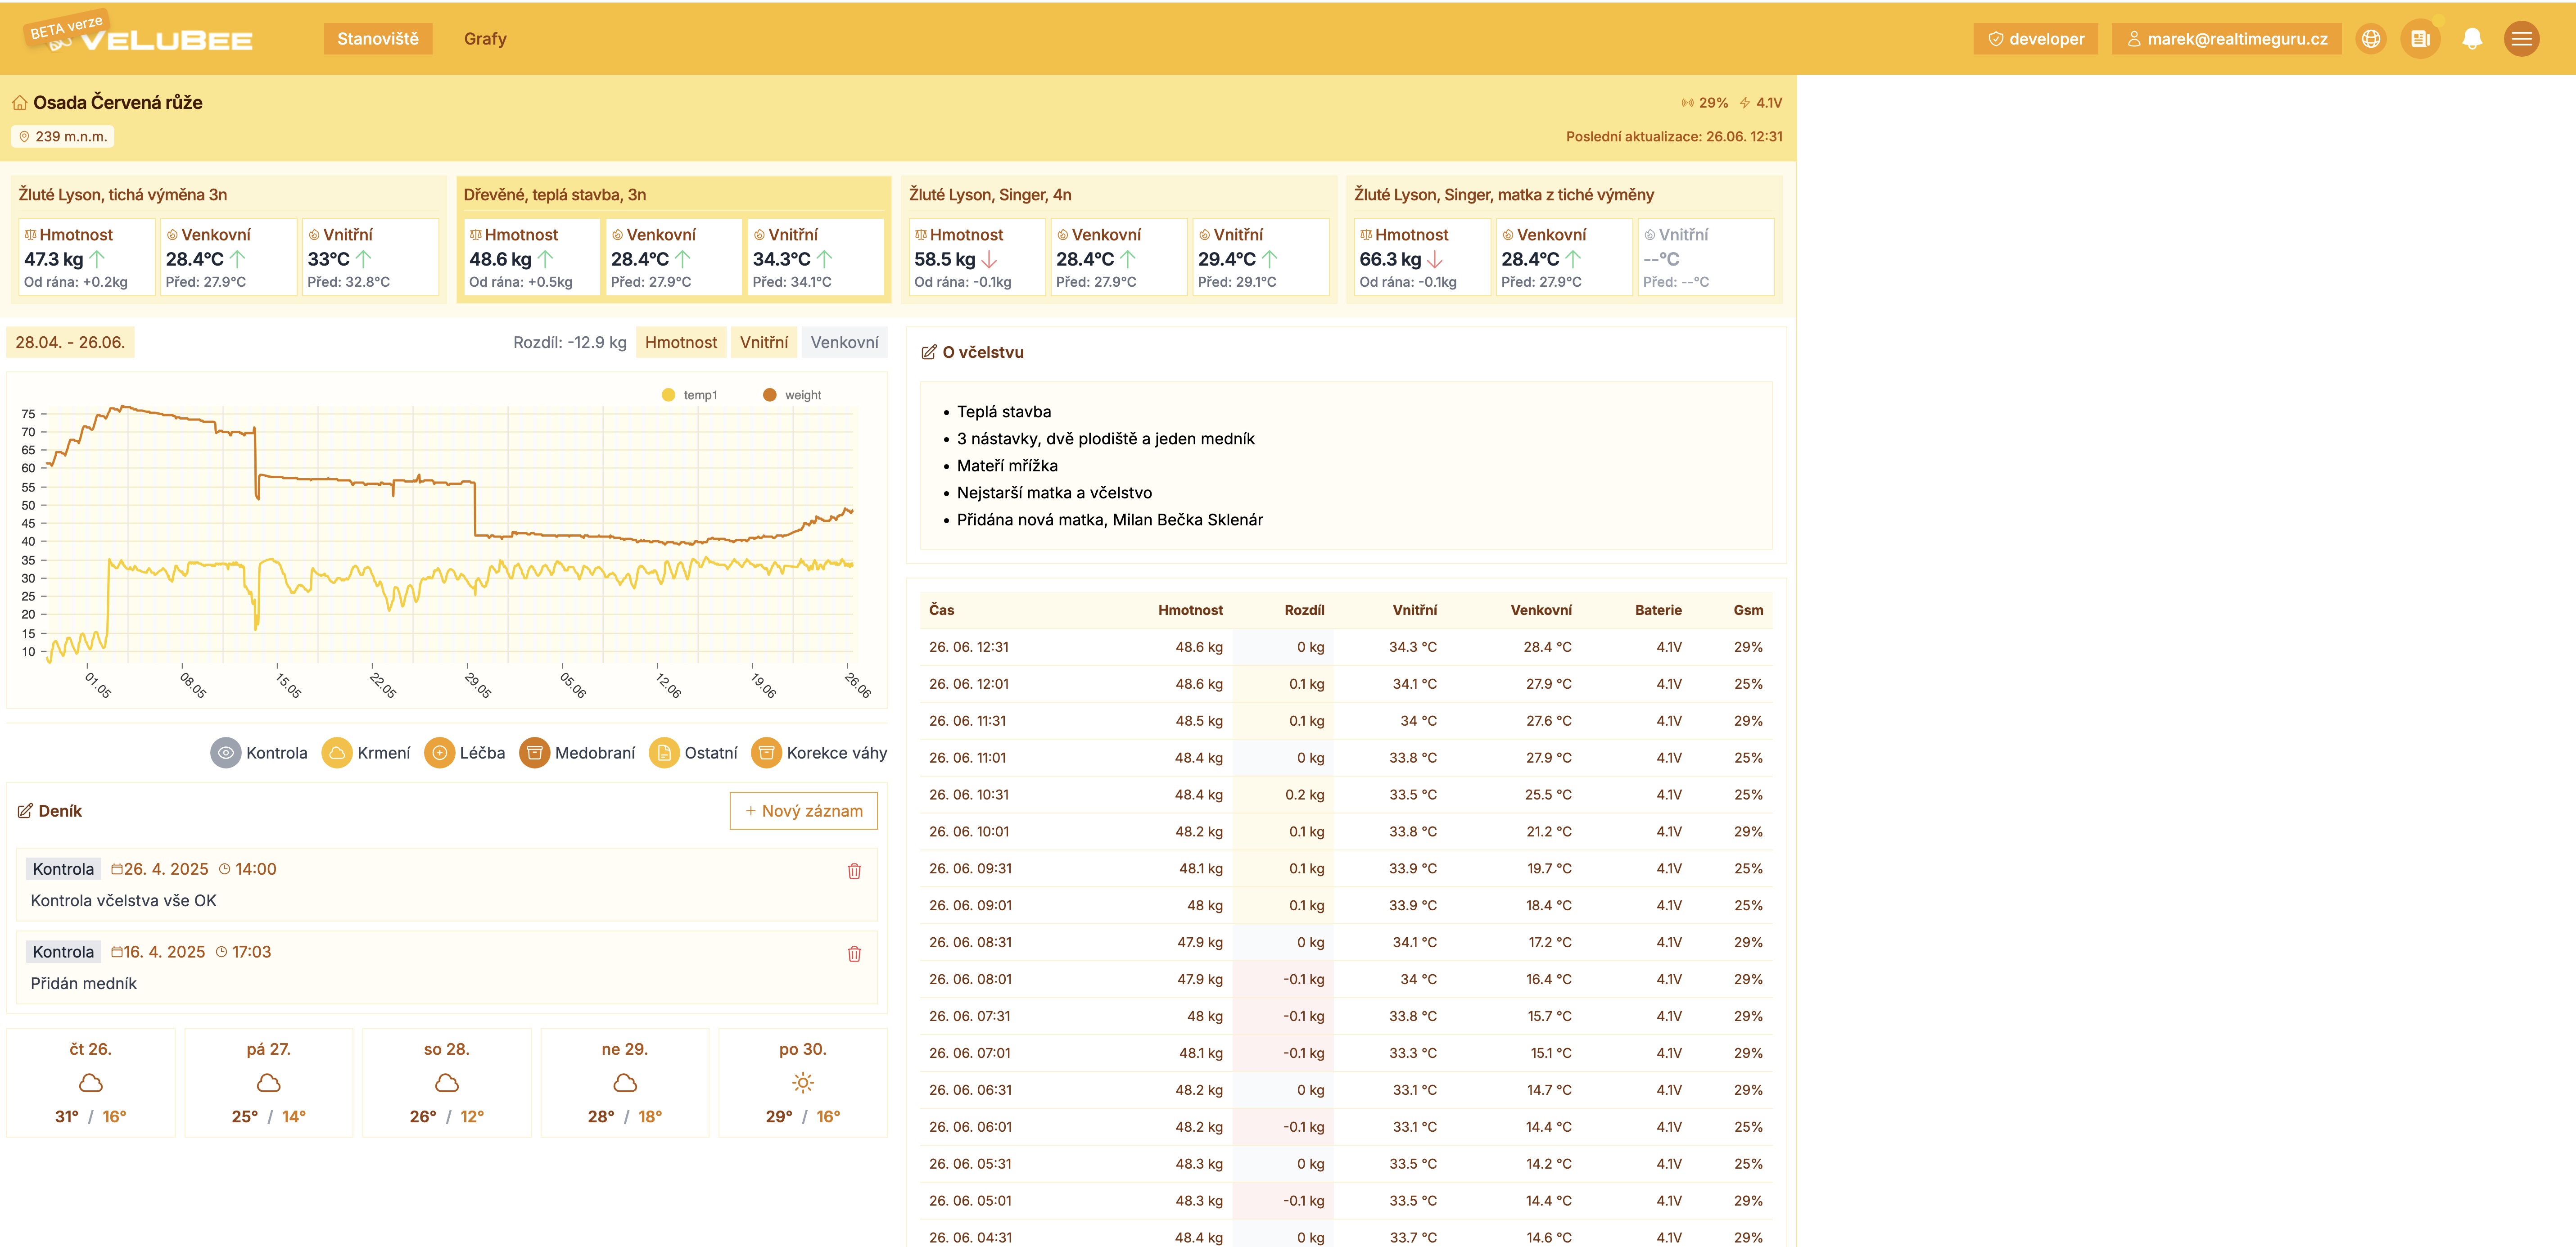Open notifications via the bell icon
The width and height of the screenshot is (2576, 1247).
2471,38
